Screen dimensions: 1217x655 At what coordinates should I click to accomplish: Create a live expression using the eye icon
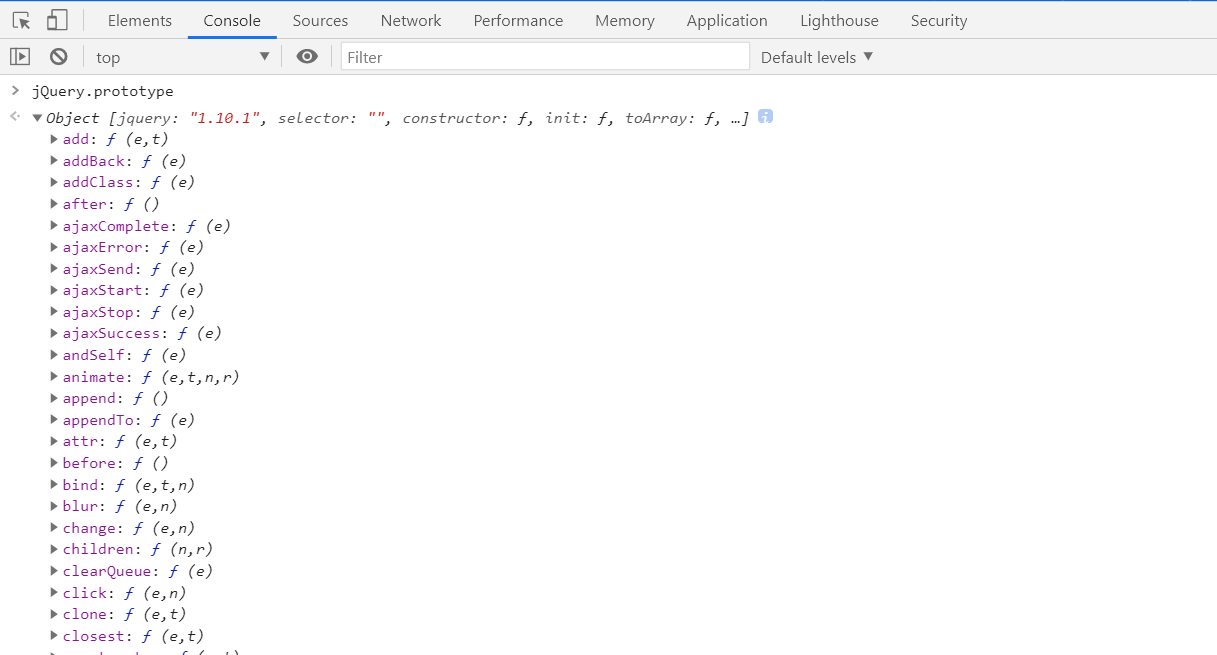point(307,57)
